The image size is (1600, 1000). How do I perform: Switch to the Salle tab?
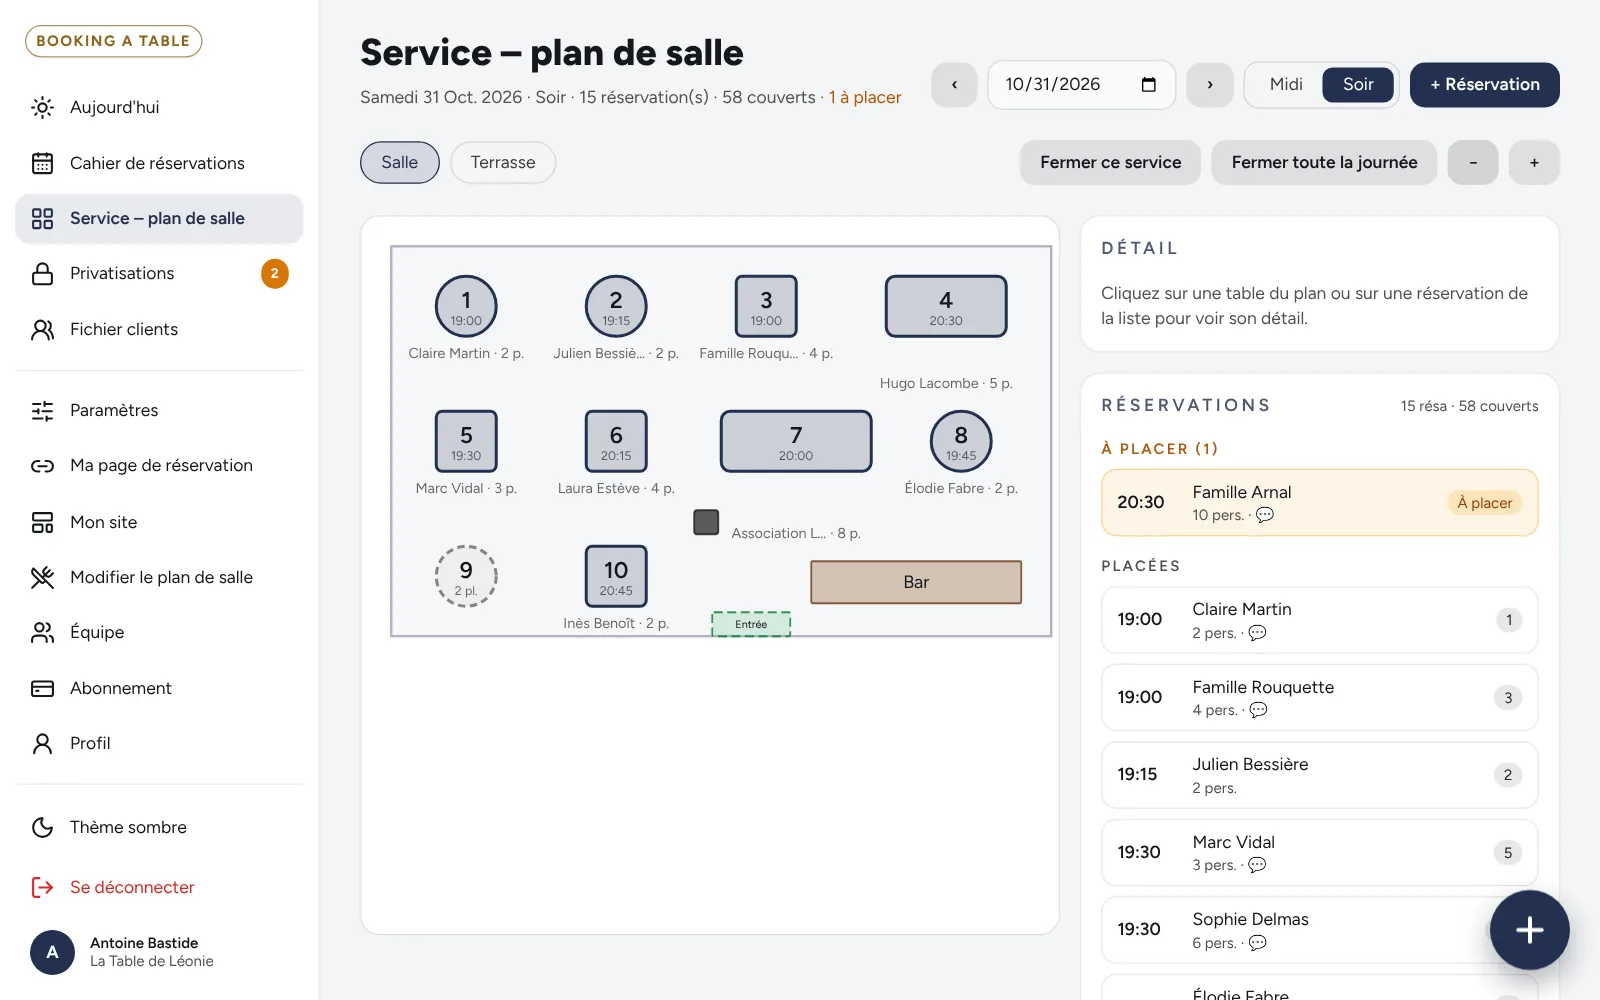click(x=400, y=162)
